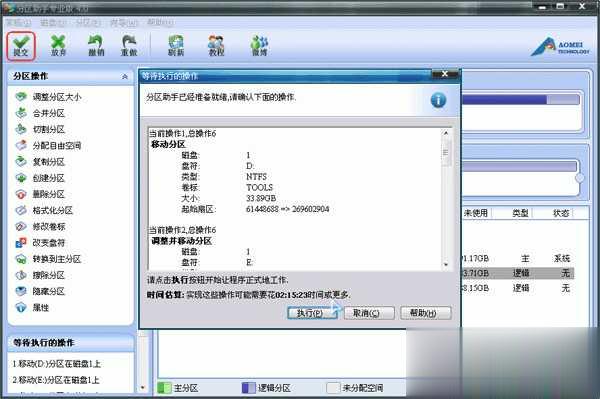The height and width of the screenshot is (399, 600).
Task: Select pending operation 2.移动(E:)分区在磁盘1上
Action: [56, 380]
